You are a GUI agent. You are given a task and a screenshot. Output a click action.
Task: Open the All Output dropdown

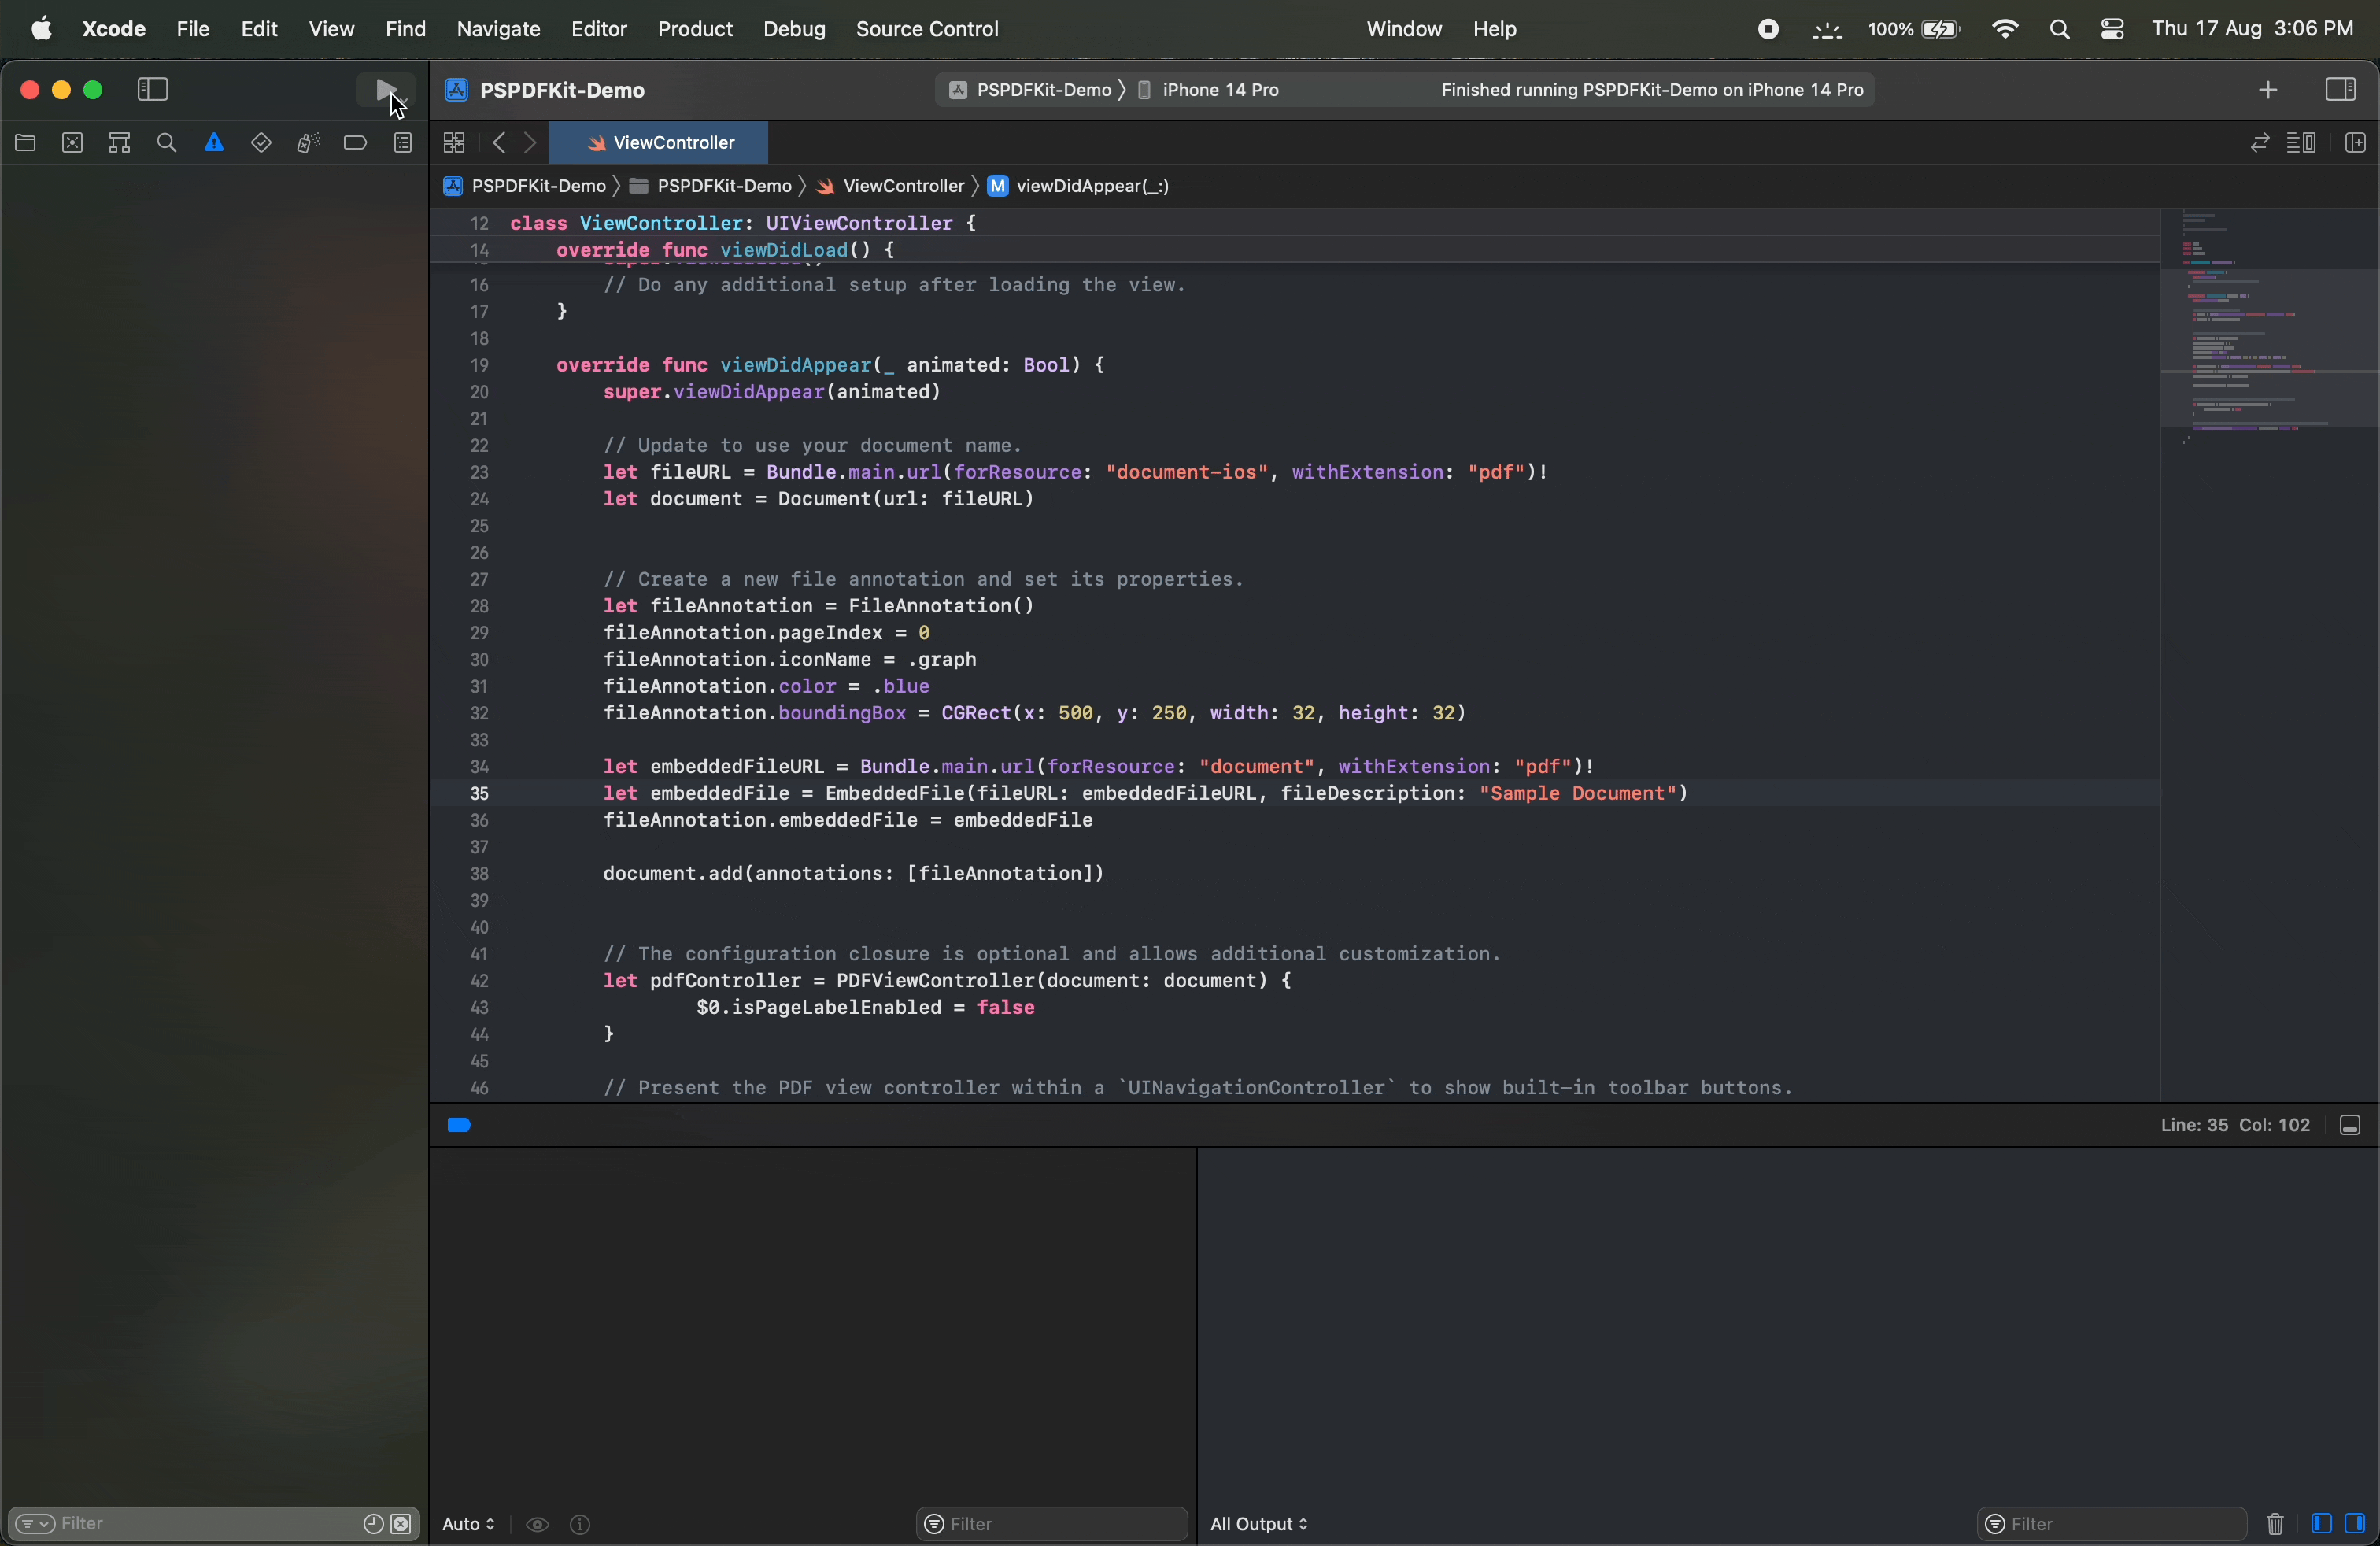[x=1258, y=1525]
